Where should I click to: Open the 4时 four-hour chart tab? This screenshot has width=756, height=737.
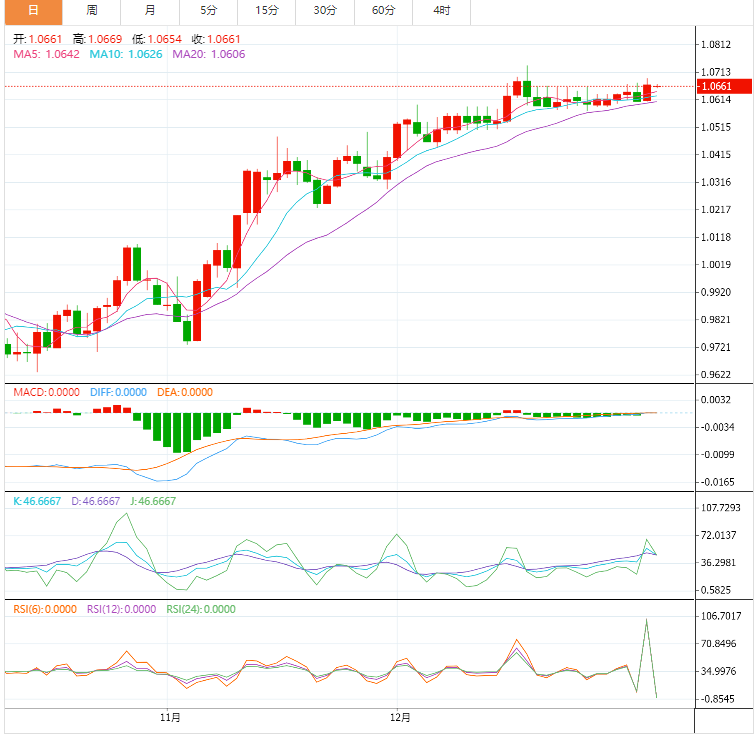(441, 11)
